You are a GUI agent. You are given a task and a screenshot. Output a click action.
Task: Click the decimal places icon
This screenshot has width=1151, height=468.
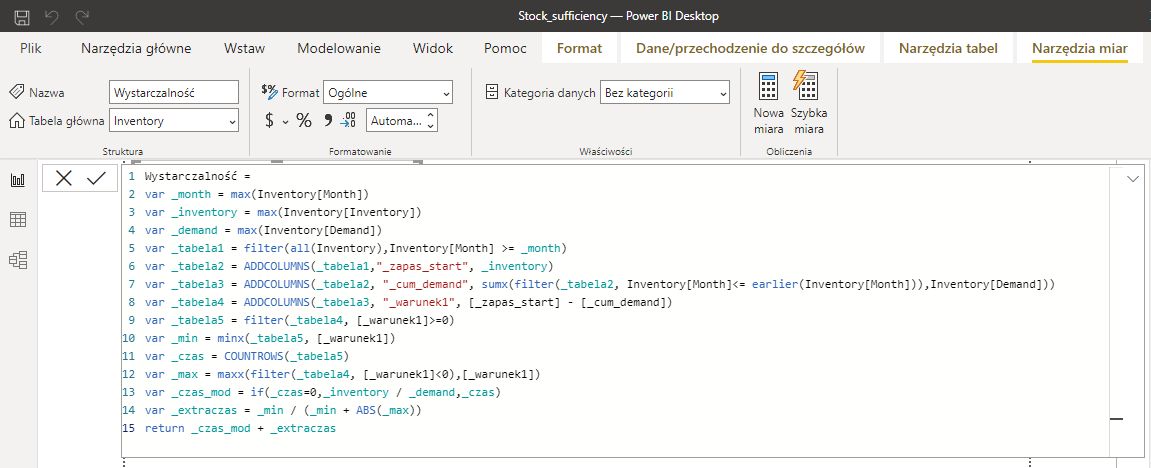point(350,120)
